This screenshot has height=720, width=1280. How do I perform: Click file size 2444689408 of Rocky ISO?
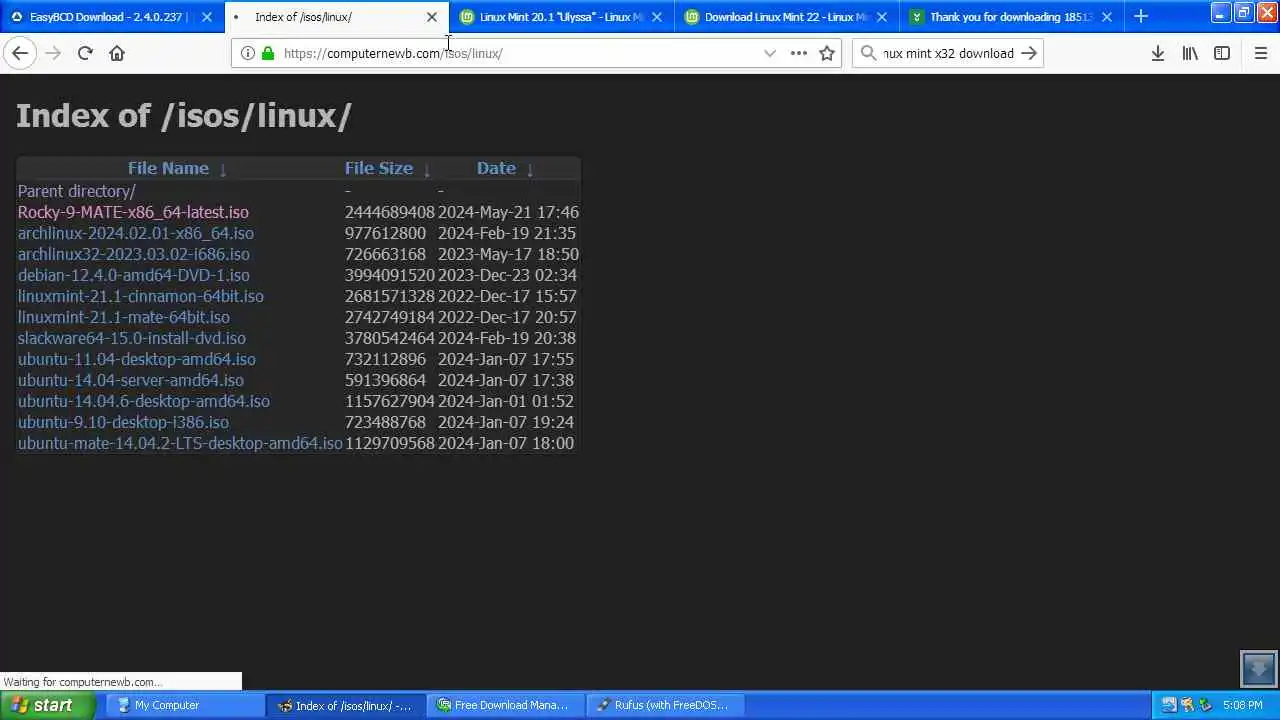(x=390, y=212)
